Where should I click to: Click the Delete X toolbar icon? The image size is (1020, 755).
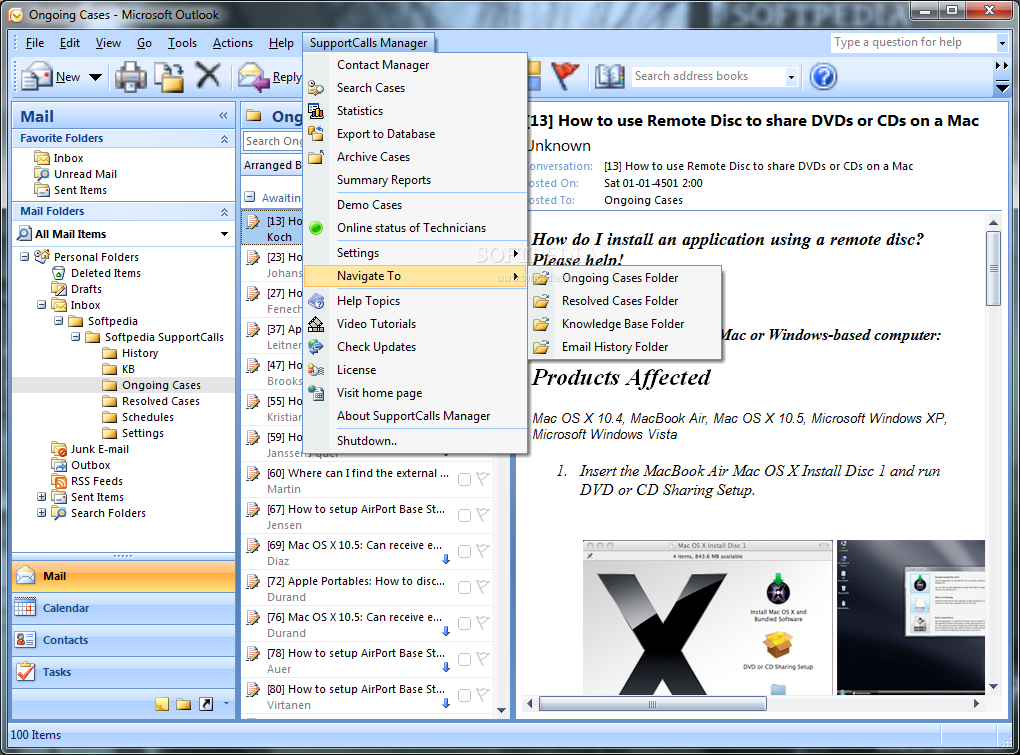click(x=208, y=75)
